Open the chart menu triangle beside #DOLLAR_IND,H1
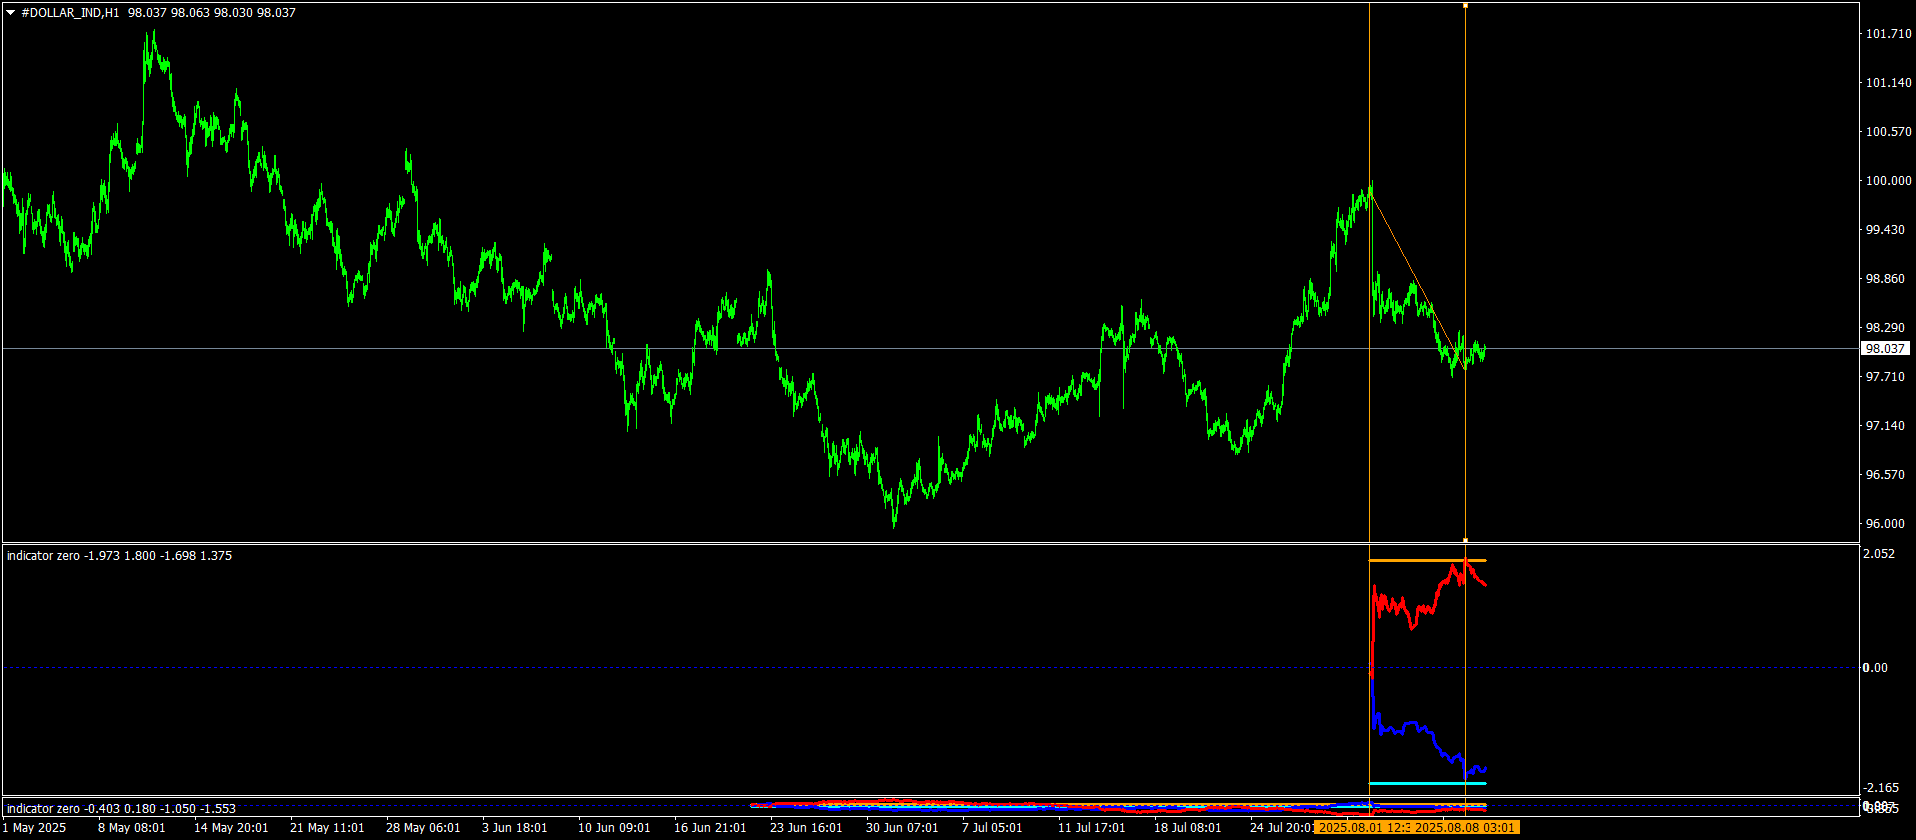Screen dimensions: 1916x840 (x=11, y=13)
